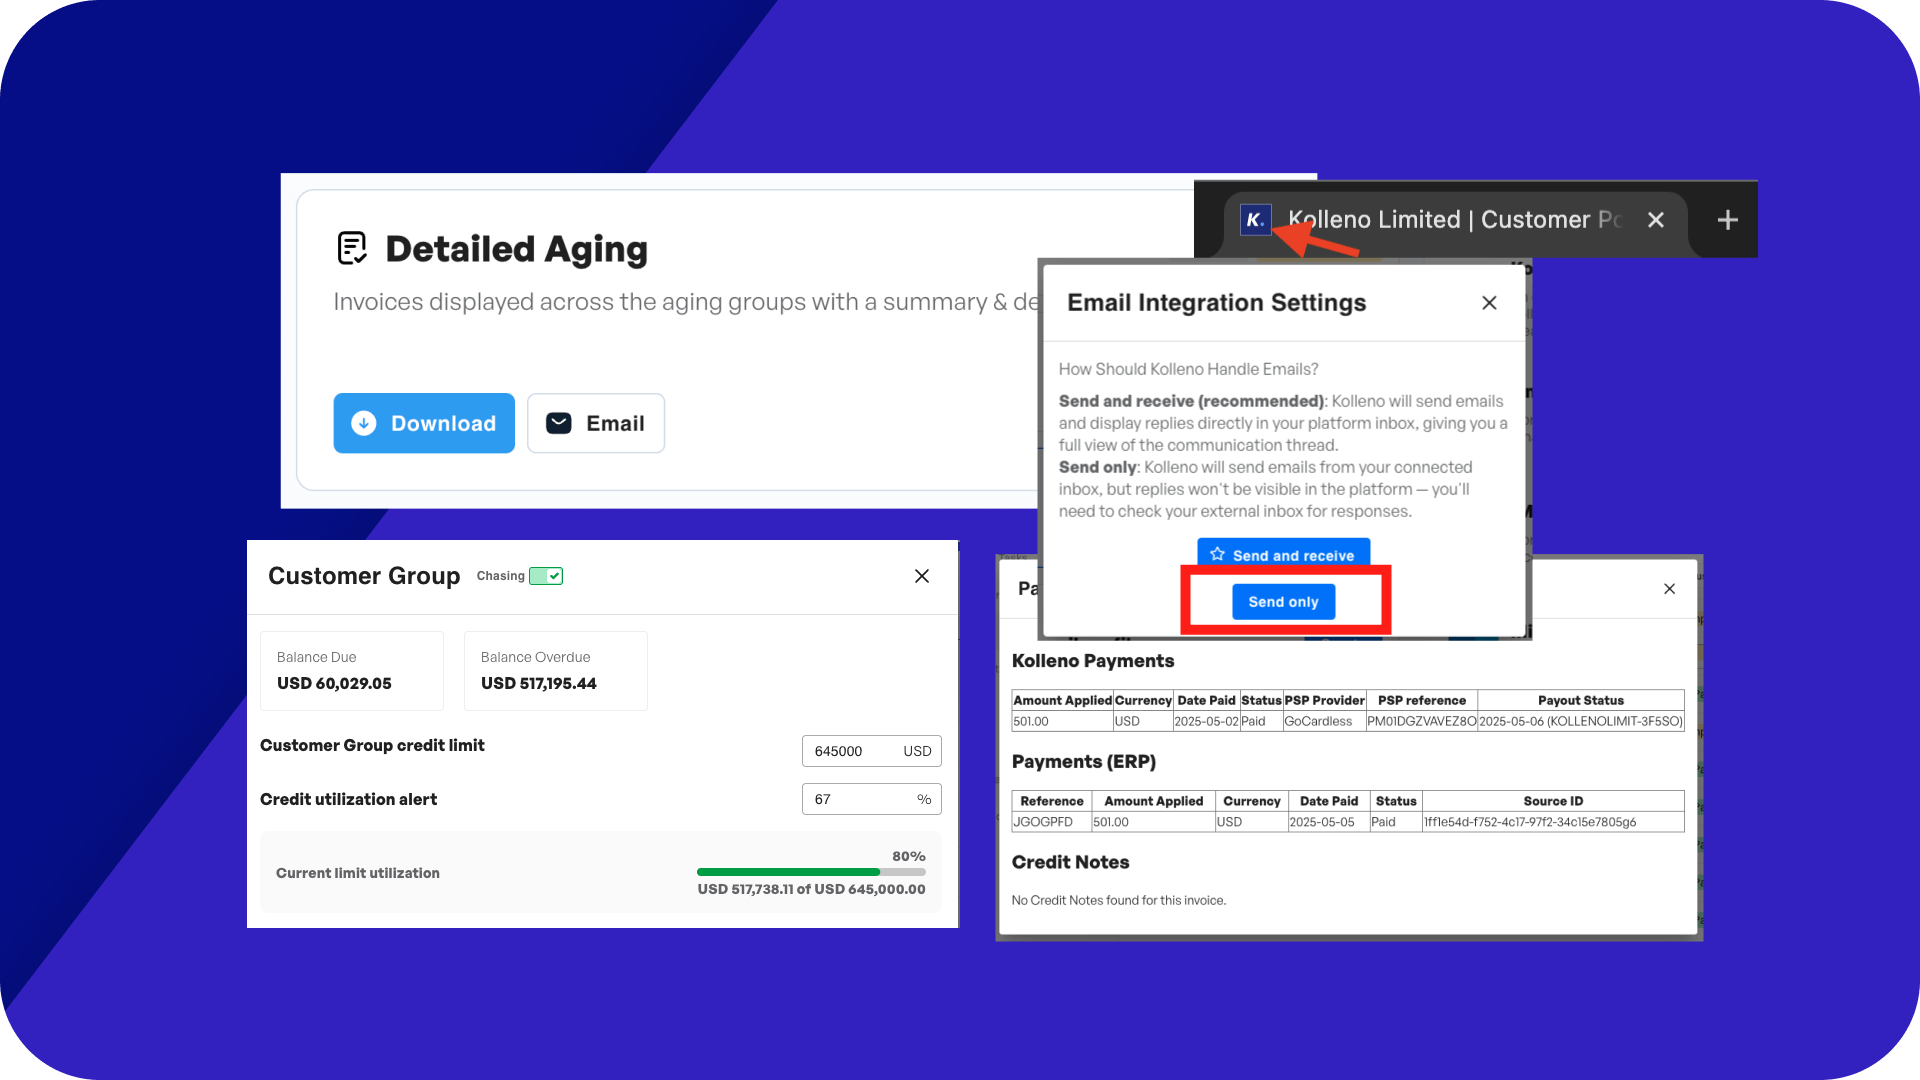Screen dimensions: 1920x1080
Task: Edit the Customer Group credit limit field
Action: coord(848,751)
